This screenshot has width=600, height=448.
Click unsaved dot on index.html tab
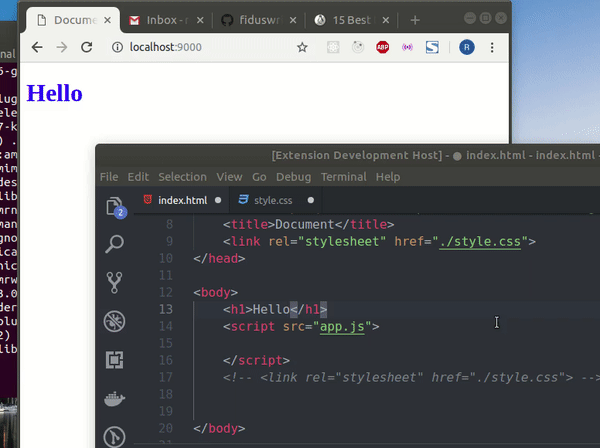(x=218, y=200)
